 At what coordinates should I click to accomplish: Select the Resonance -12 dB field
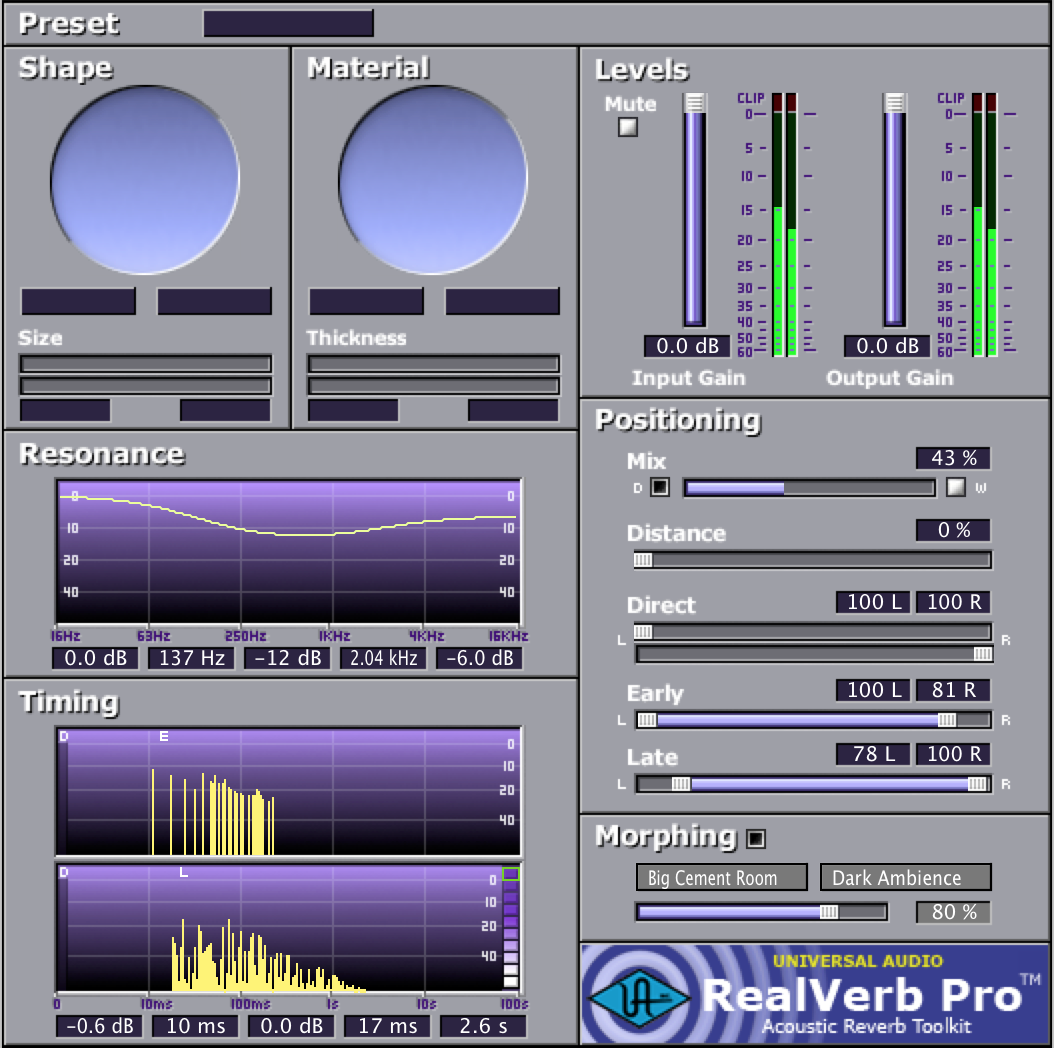coord(288,658)
